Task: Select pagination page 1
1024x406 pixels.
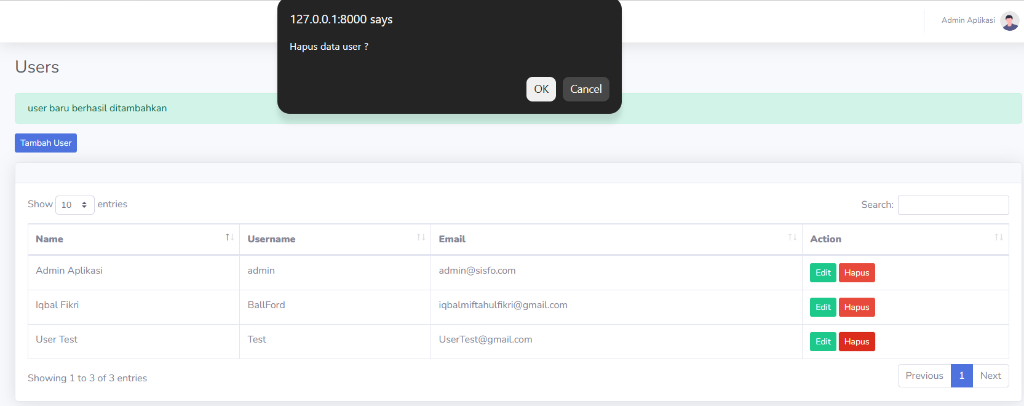Action: (961, 376)
